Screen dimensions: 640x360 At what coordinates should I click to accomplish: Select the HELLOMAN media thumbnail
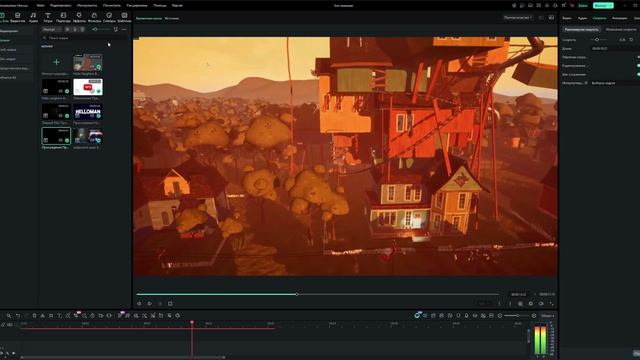coord(88,111)
